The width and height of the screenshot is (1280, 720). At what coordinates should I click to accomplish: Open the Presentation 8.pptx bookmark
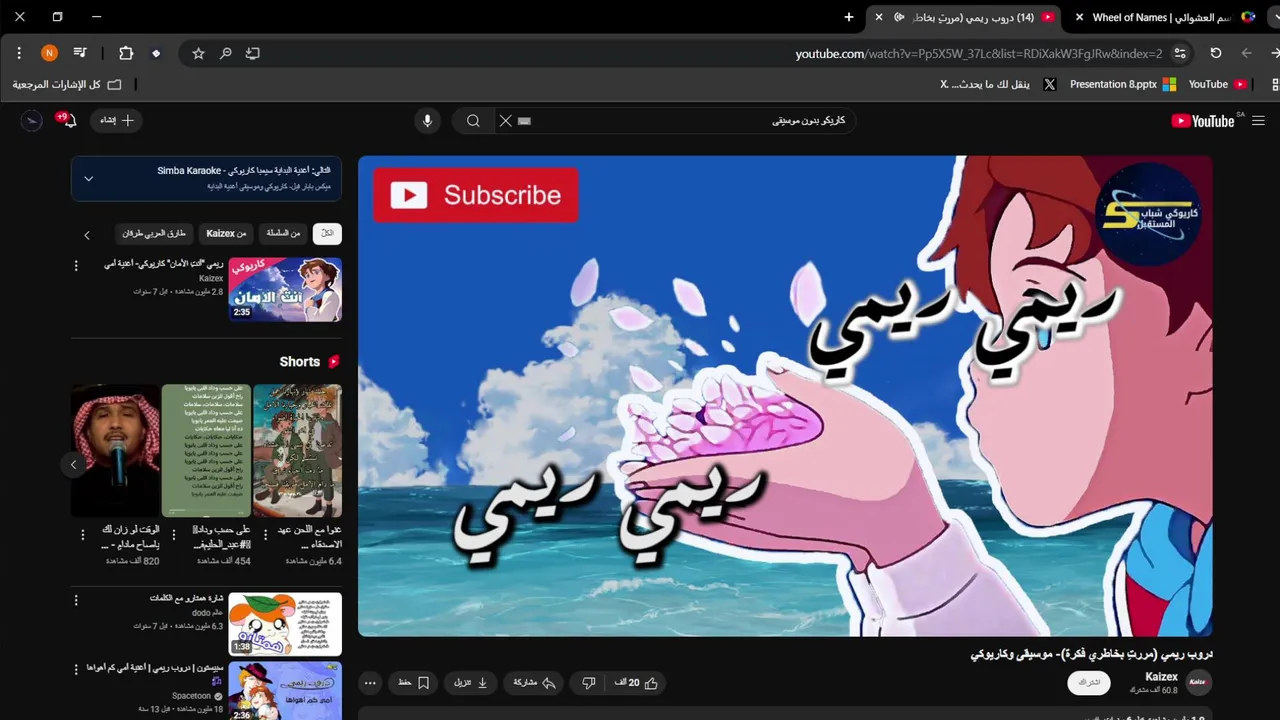[1122, 85]
